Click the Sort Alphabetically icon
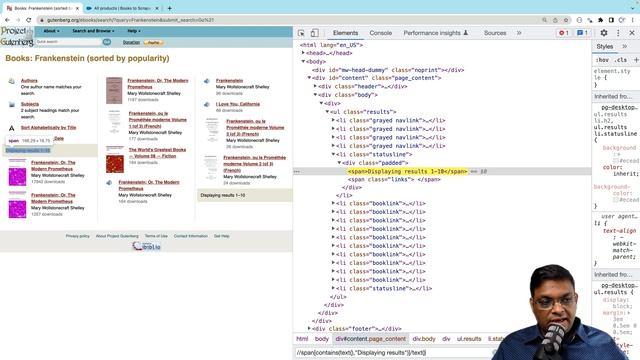640x360 pixels. [x=11, y=128]
